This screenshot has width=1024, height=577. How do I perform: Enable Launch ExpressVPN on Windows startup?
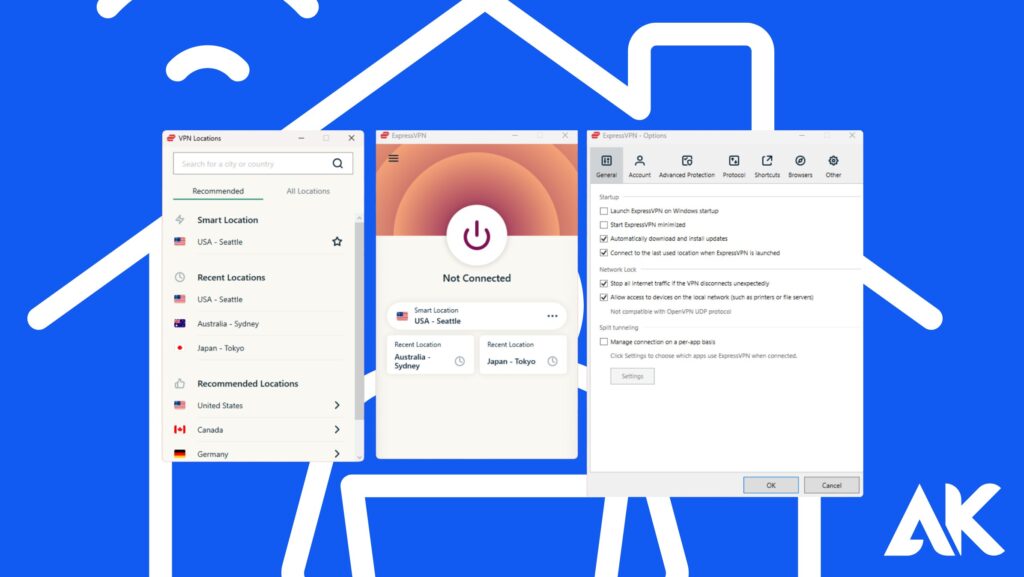(x=603, y=211)
